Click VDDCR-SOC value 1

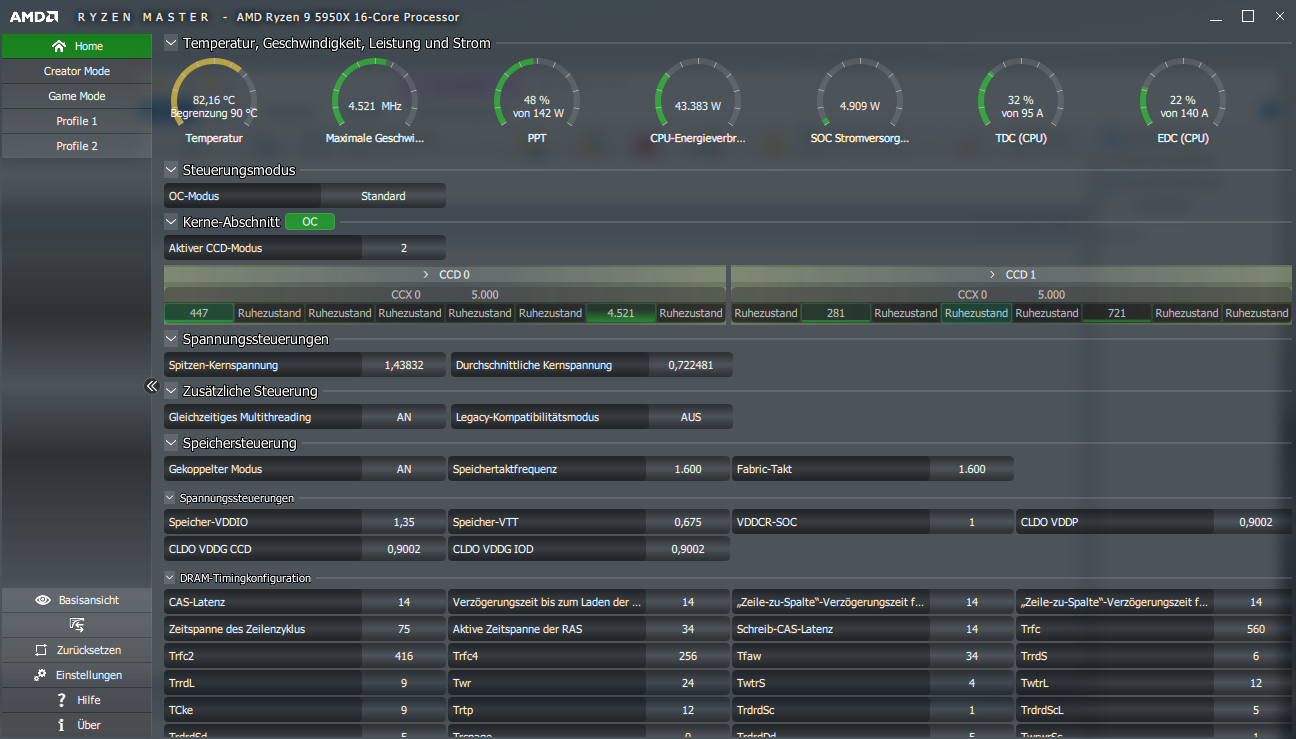coord(972,522)
